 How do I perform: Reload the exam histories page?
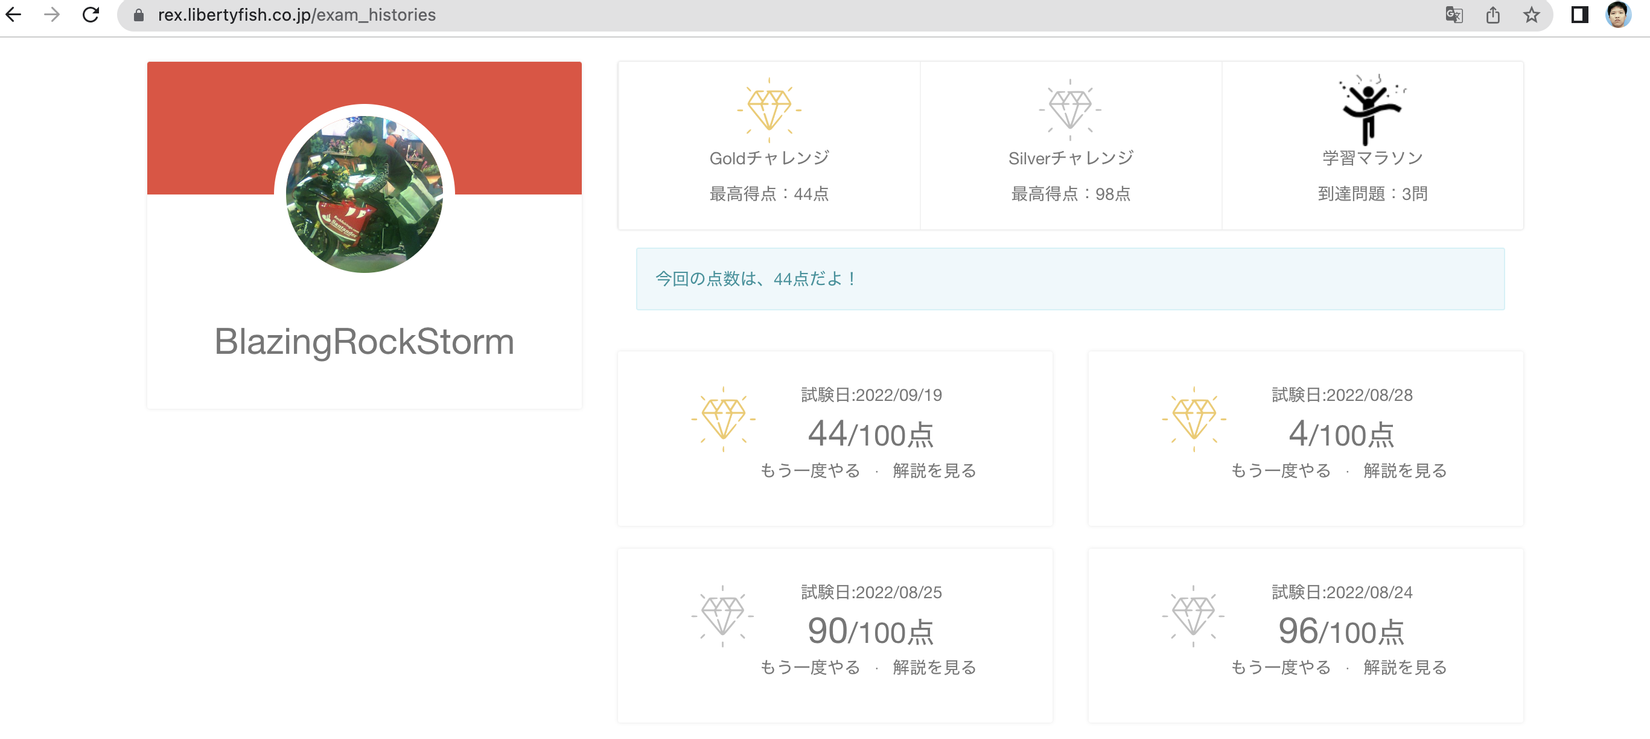[x=91, y=15]
